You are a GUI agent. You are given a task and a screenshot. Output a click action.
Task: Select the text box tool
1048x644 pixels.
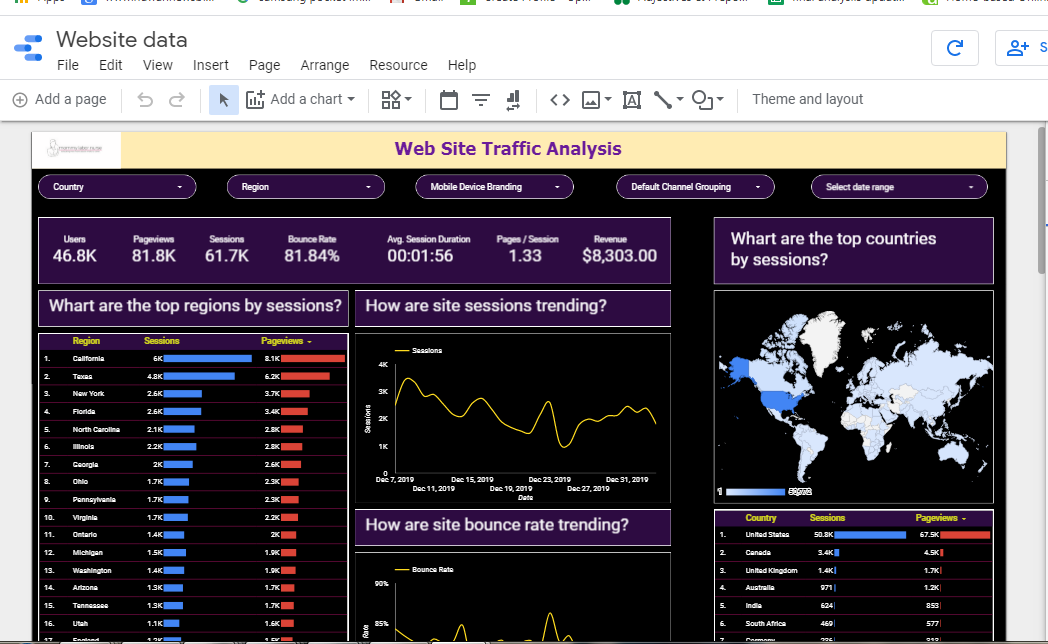pyautogui.click(x=631, y=99)
